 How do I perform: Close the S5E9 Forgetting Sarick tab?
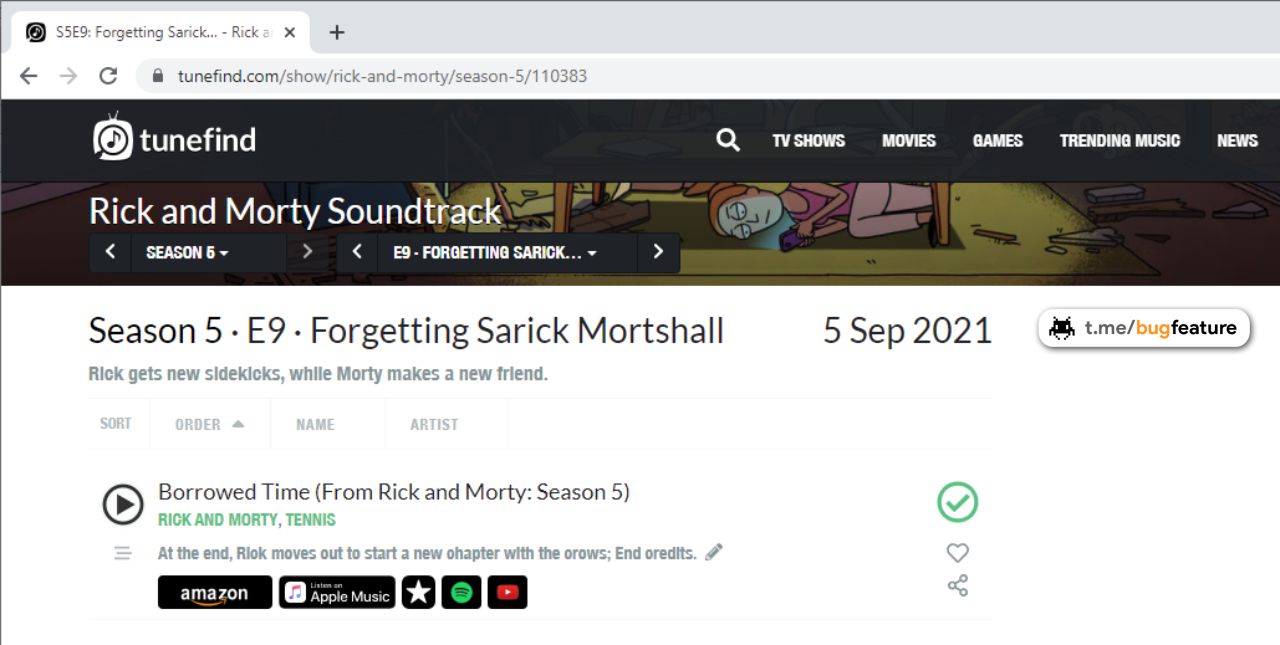coord(290,32)
